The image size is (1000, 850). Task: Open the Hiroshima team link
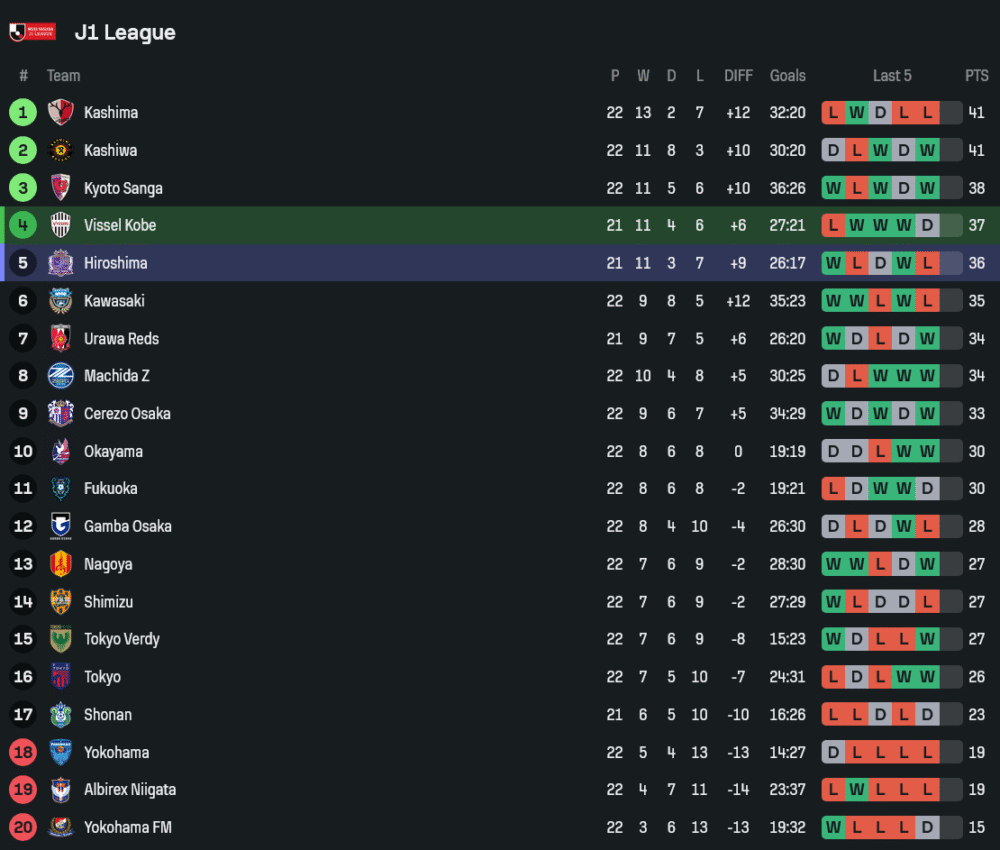[115, 263]
